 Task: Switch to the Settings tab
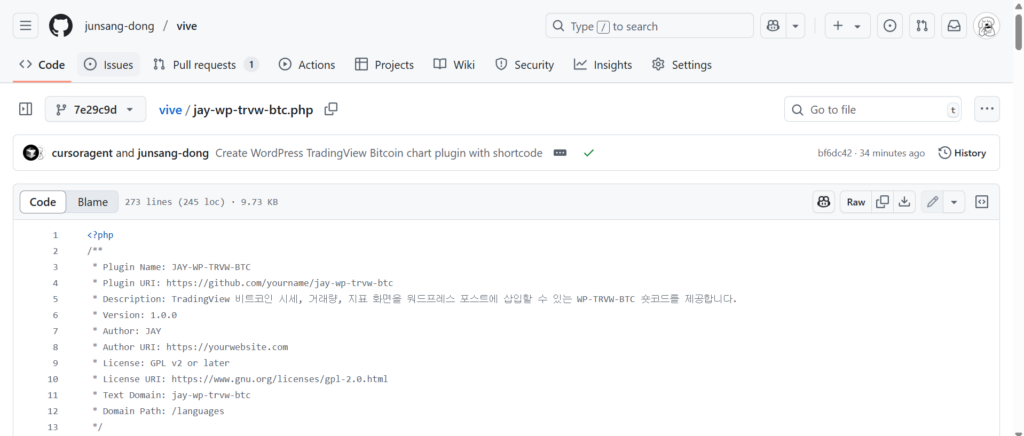pos(682,65)
